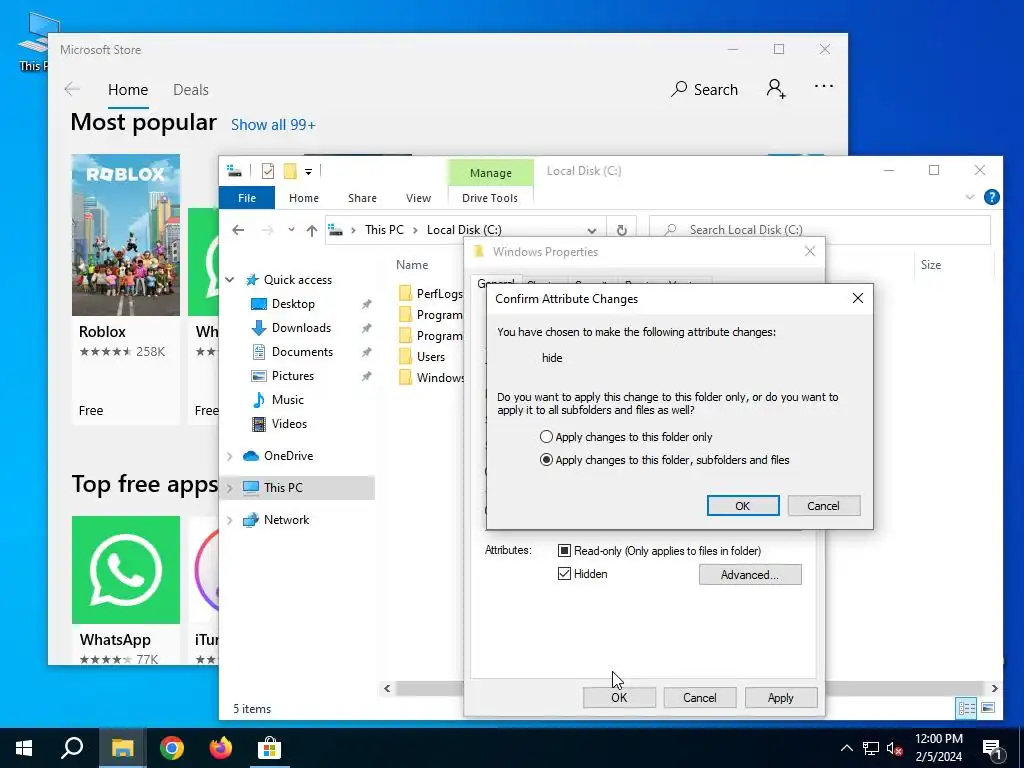Click Cancel in Confirm Attribute Changes dialog
Image resolution: width=1024 pixels, height=768 pixels.
[824, 505]
